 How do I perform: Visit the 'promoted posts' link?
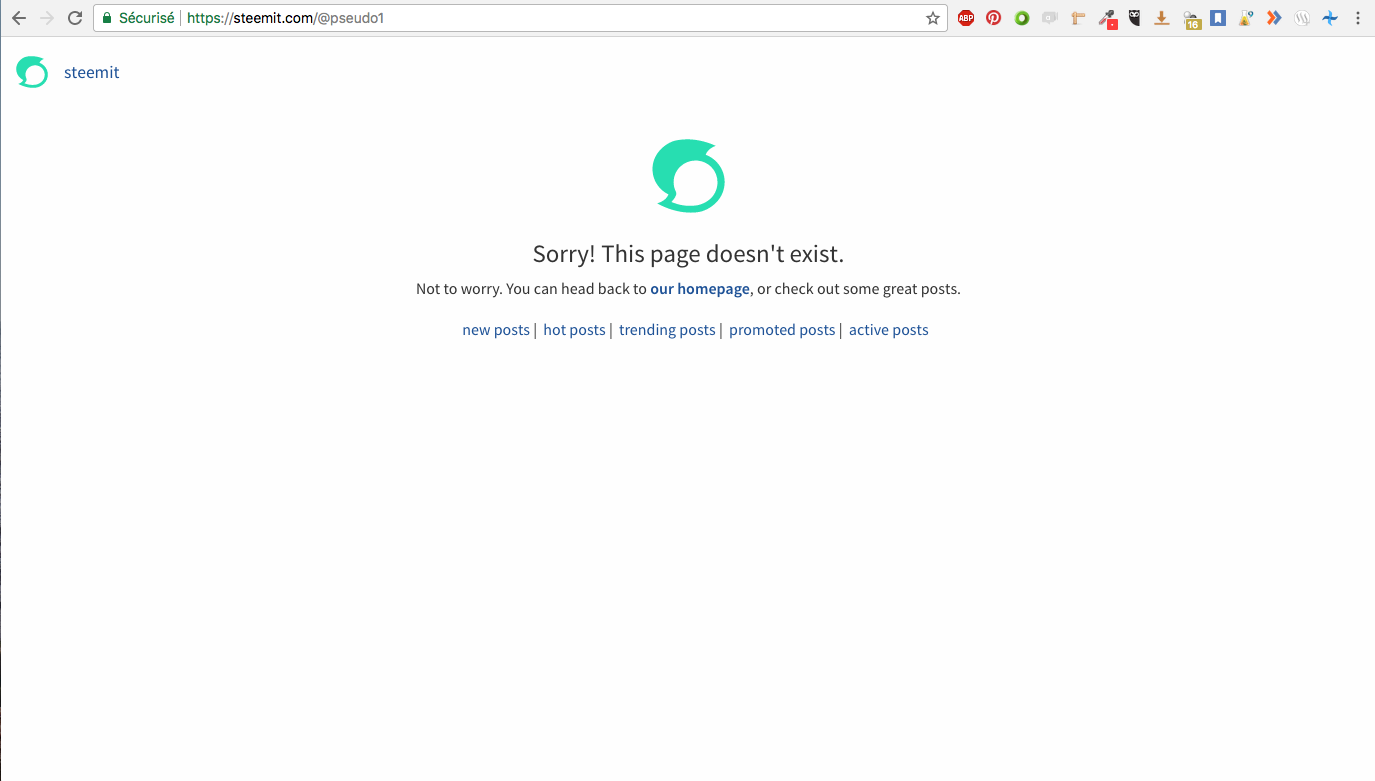pyautogui.click(x=782, y=330)
